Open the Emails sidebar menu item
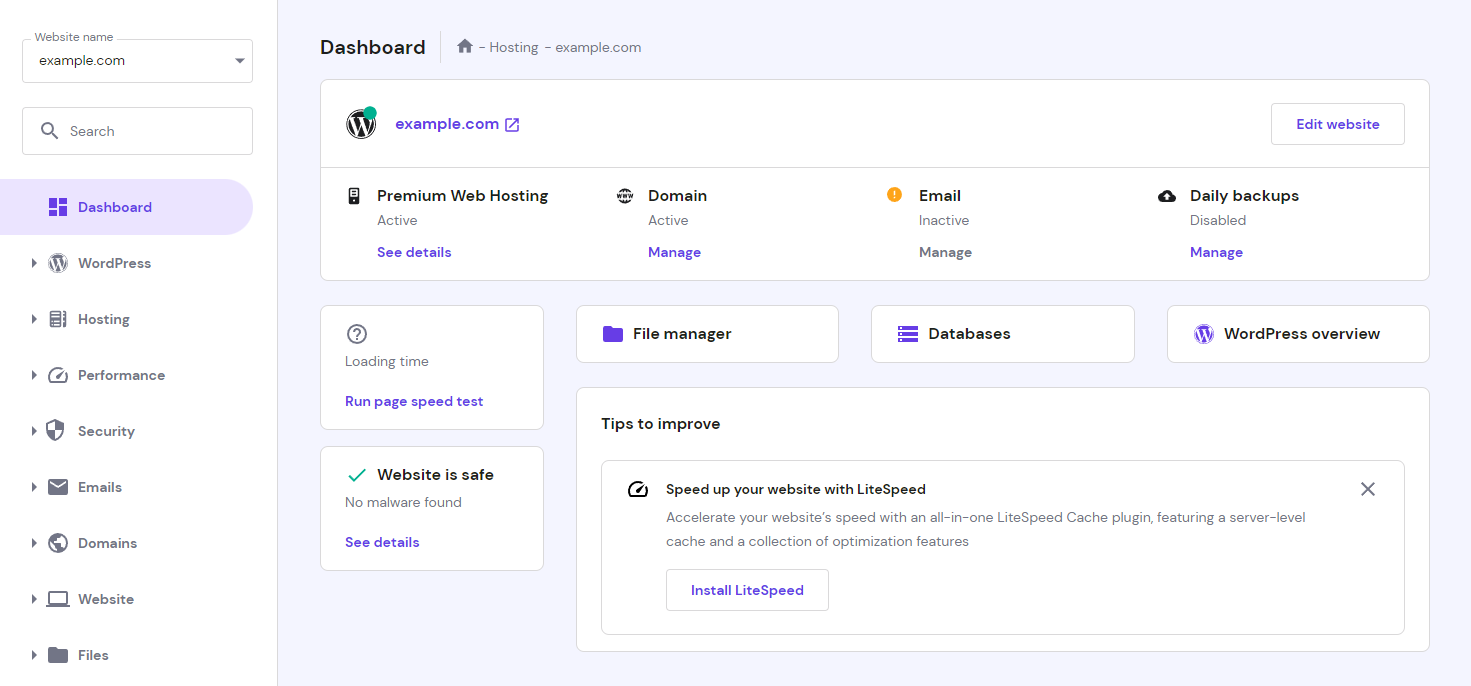The height and width of the screenshot is (686, 1471). pos(126,487)
